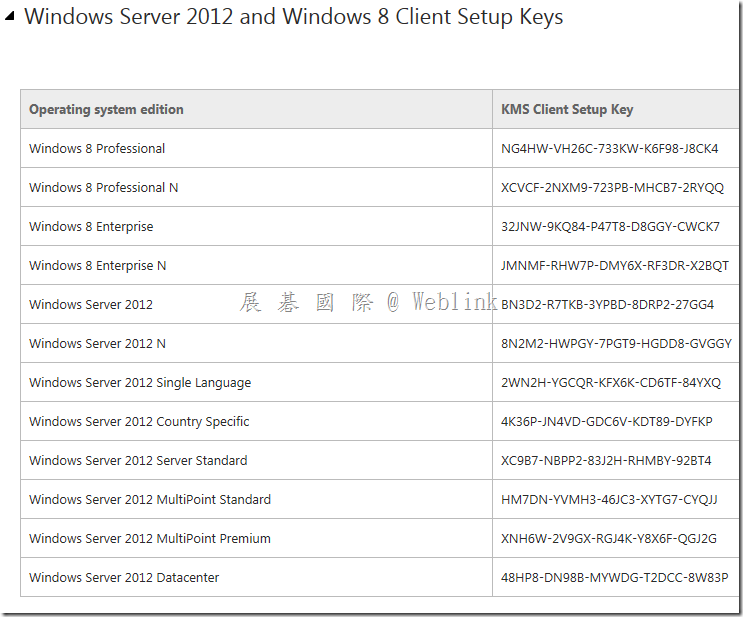Click the key starting with XNH6W-2V9GX

point(608,538)
